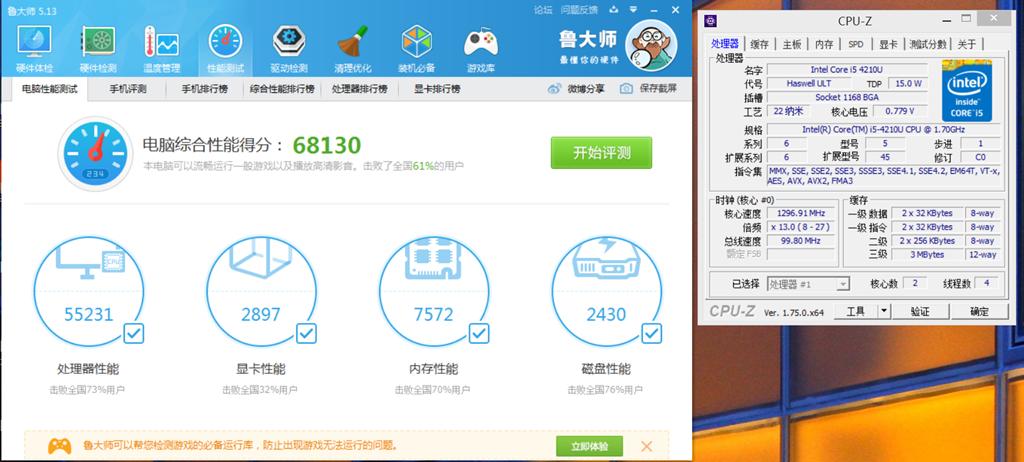Screen dimensions: 1024x462
Task: Click the 鲁大师 mascot avatar
Action: (x=650, y=45)
